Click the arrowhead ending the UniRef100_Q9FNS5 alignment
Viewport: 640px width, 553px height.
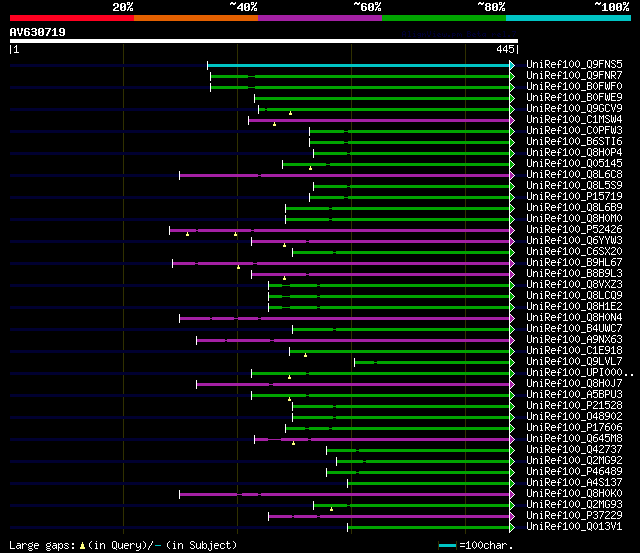512,65
